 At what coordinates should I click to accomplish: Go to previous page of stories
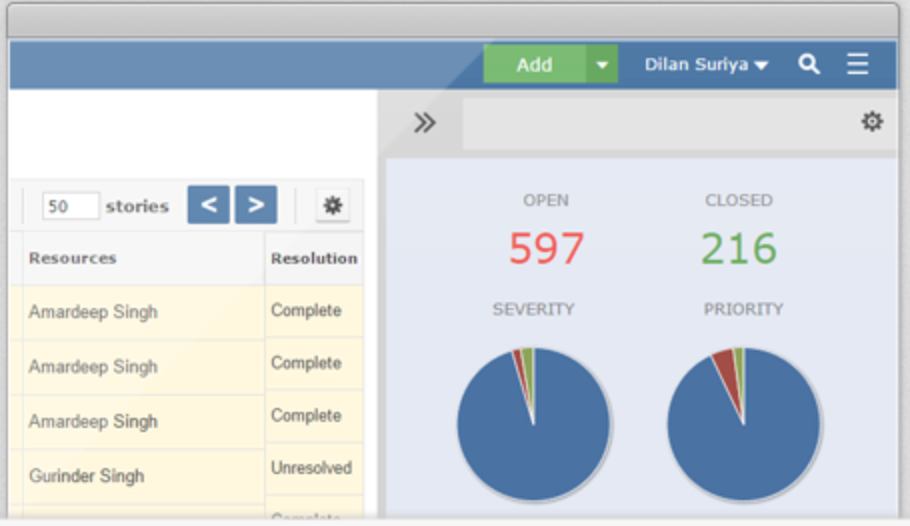click(208, 205)
